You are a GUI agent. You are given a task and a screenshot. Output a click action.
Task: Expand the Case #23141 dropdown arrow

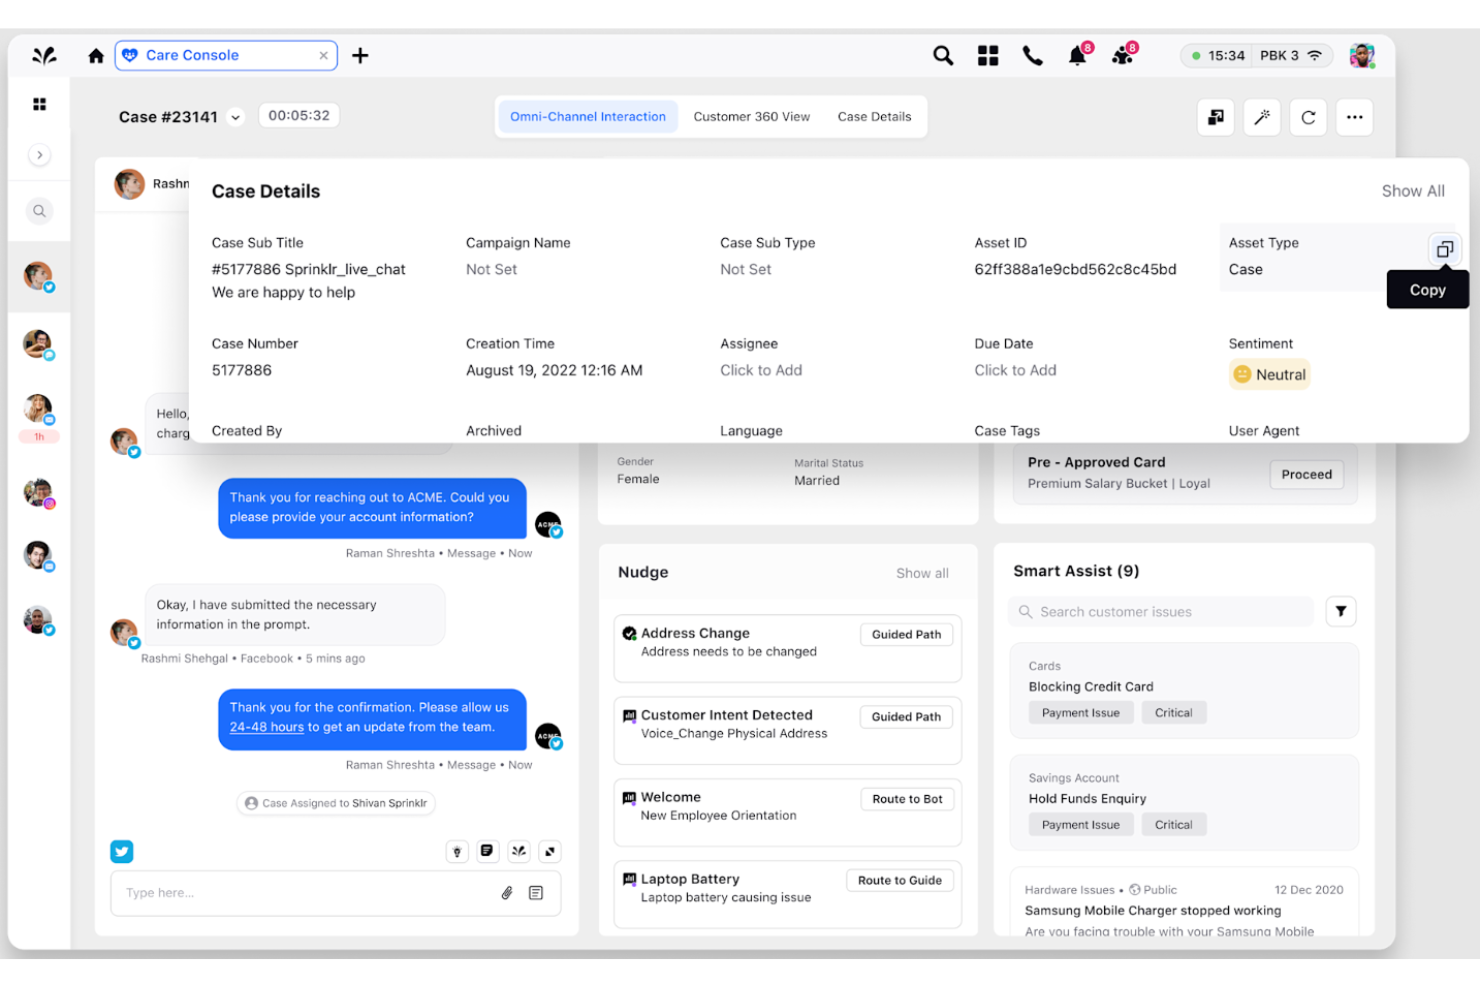pyautogui.click(x=236, y=117)
